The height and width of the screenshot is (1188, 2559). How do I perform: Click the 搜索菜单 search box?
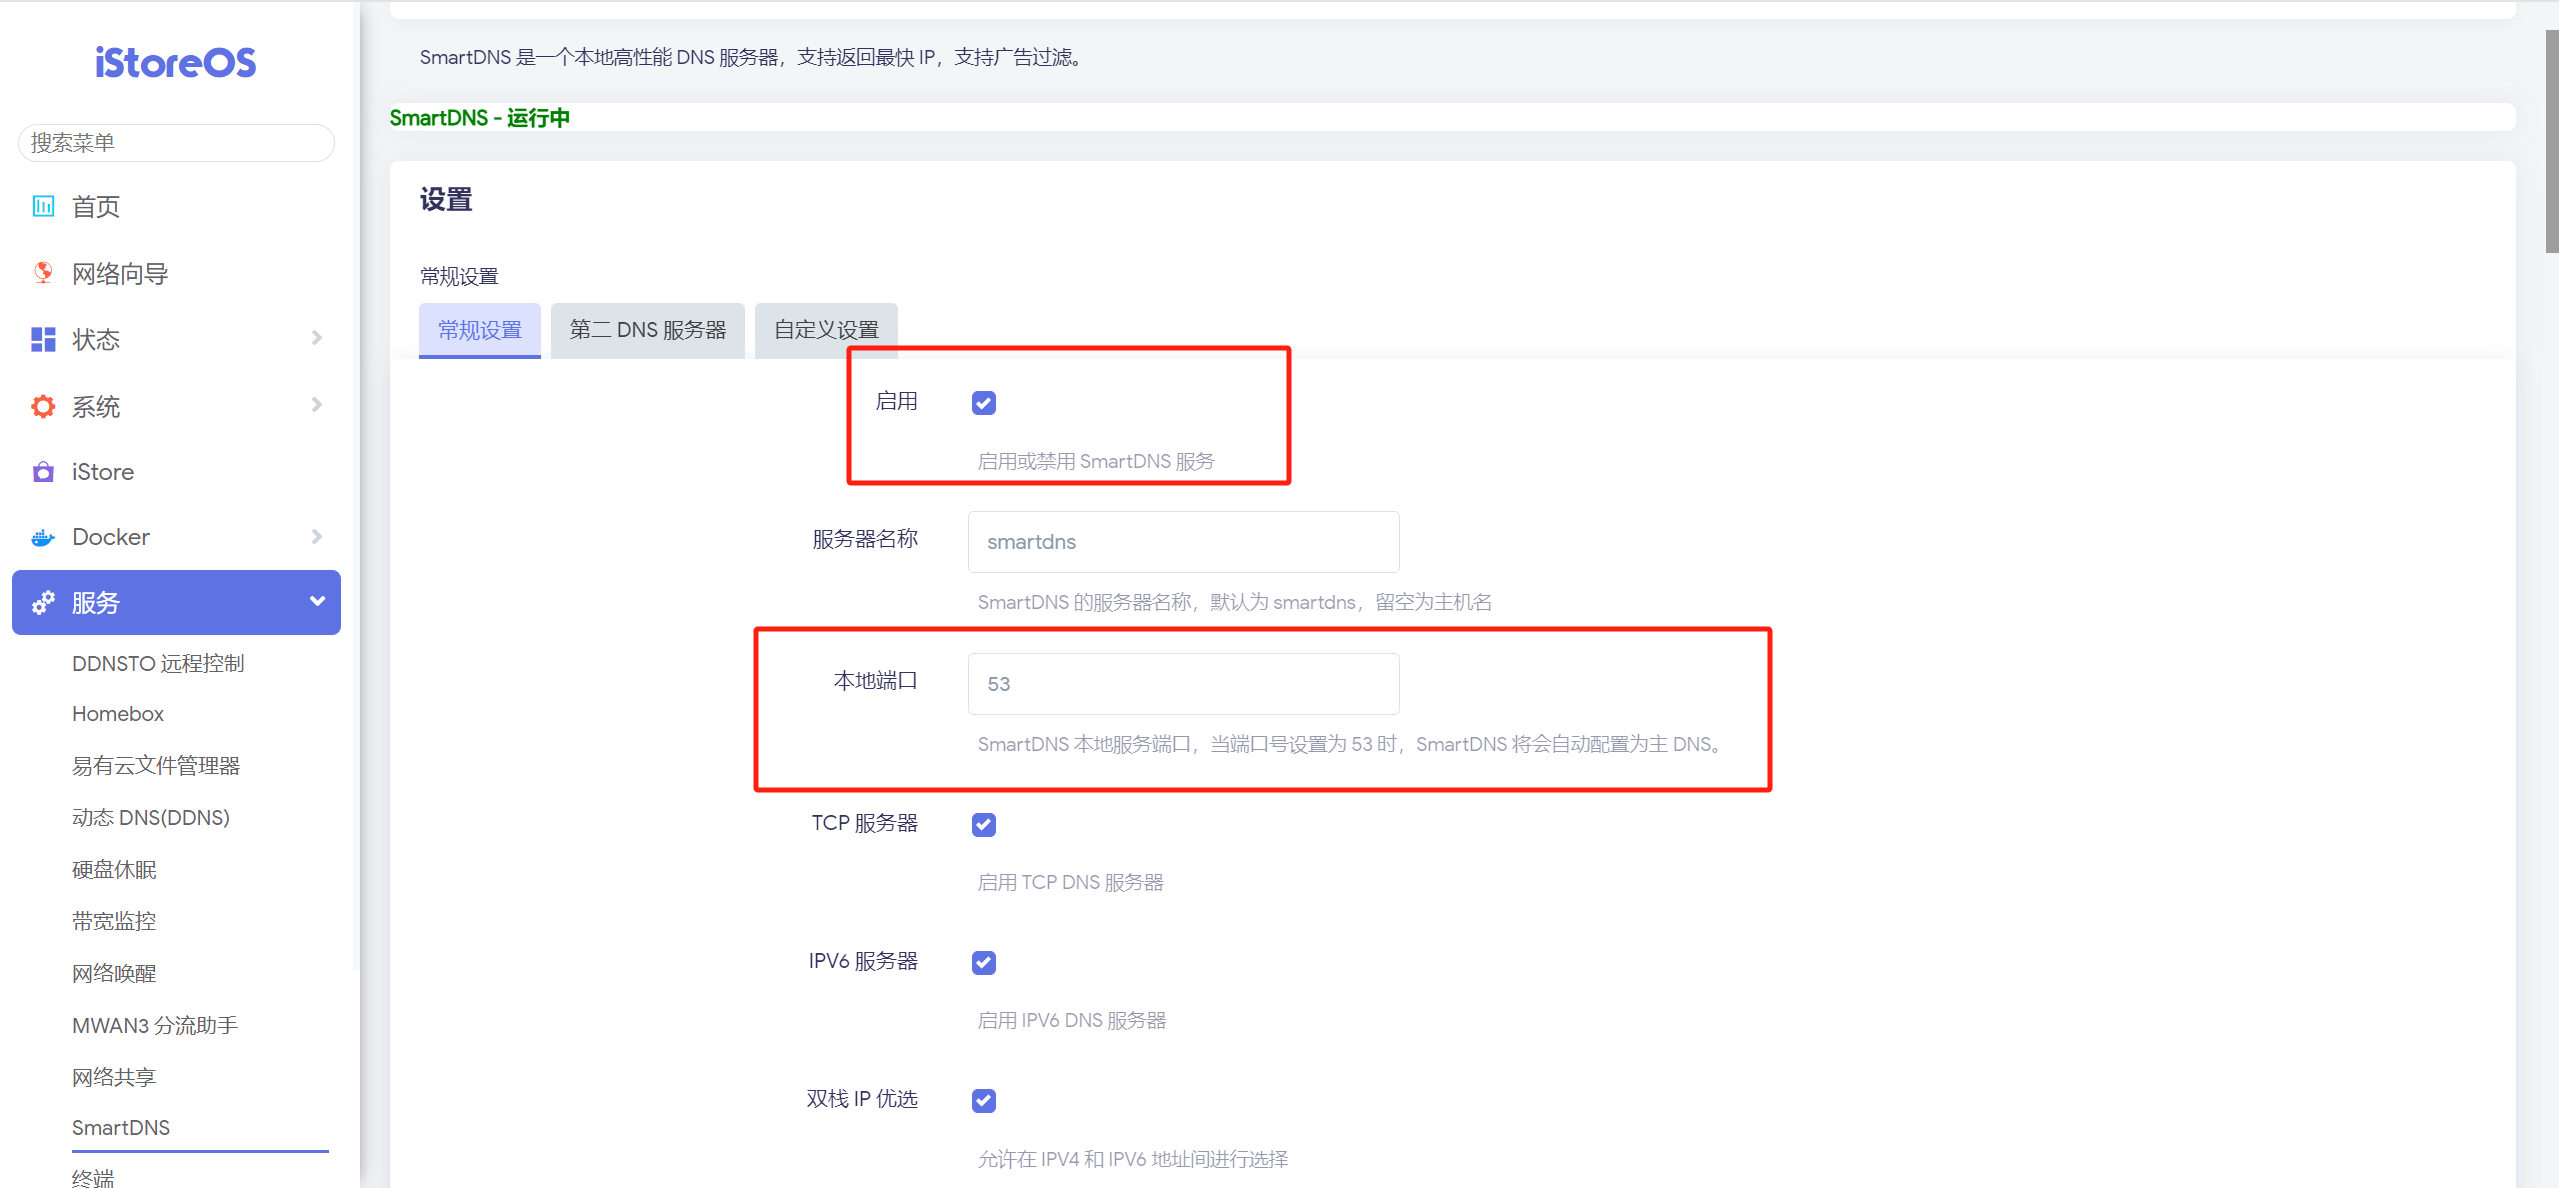[176, 143]
